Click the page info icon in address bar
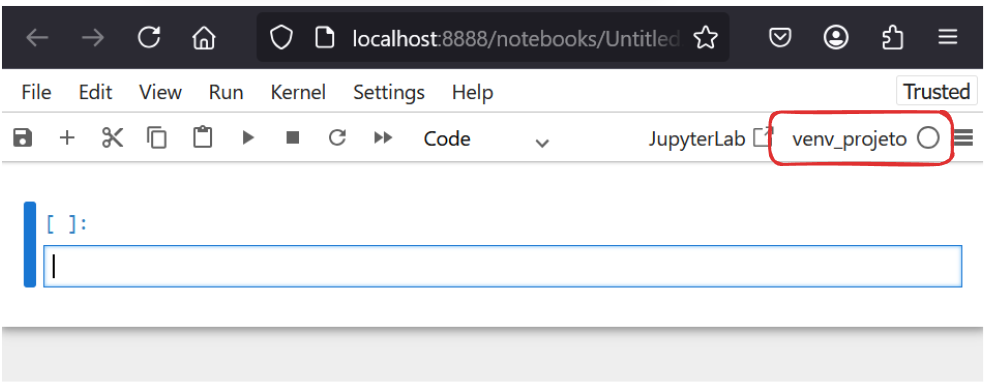 tap(324, 38)
